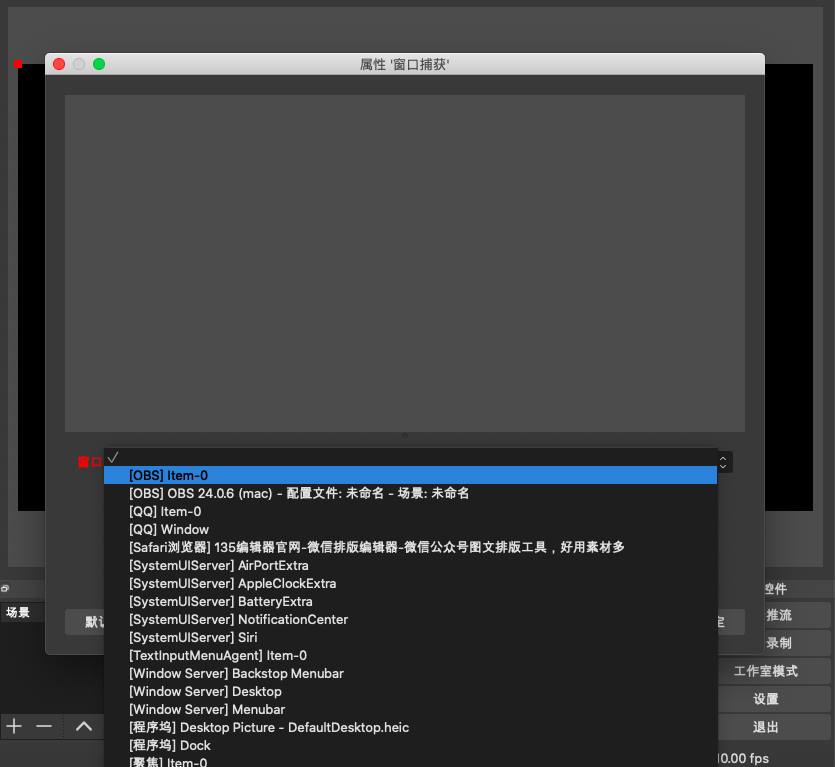This screenshot has width=835, height=767.
Task: Click the preview area in properties dialog
Action: point(405,263)
